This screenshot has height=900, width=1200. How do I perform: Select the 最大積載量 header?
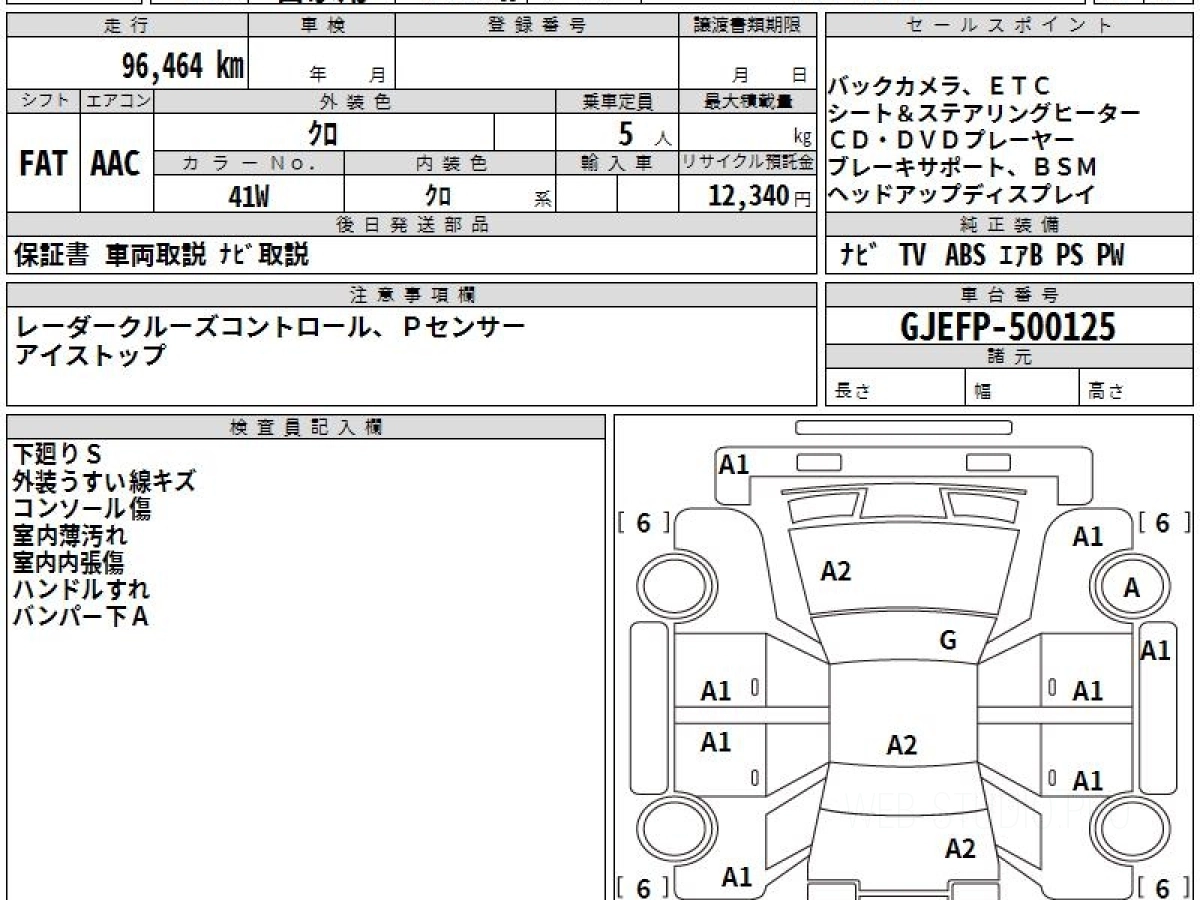click(x=747, y=101)
